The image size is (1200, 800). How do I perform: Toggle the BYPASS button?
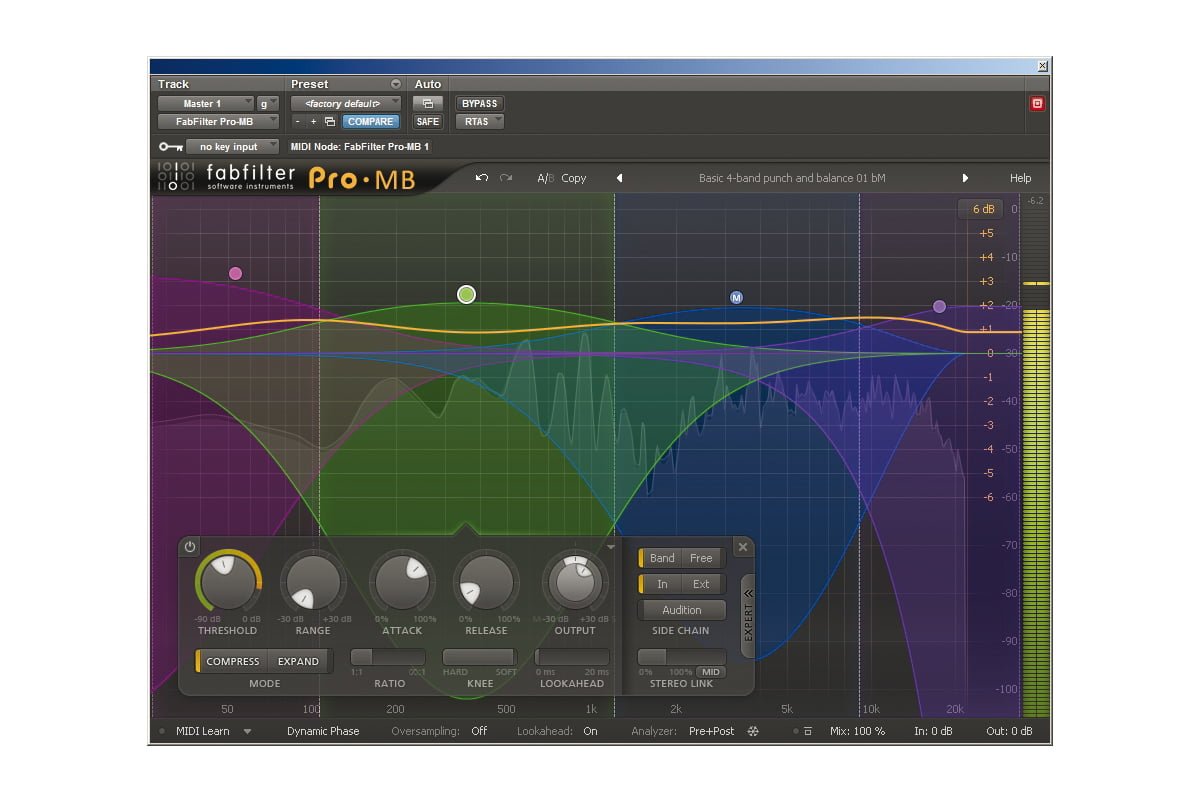click(x=480, y=103)
